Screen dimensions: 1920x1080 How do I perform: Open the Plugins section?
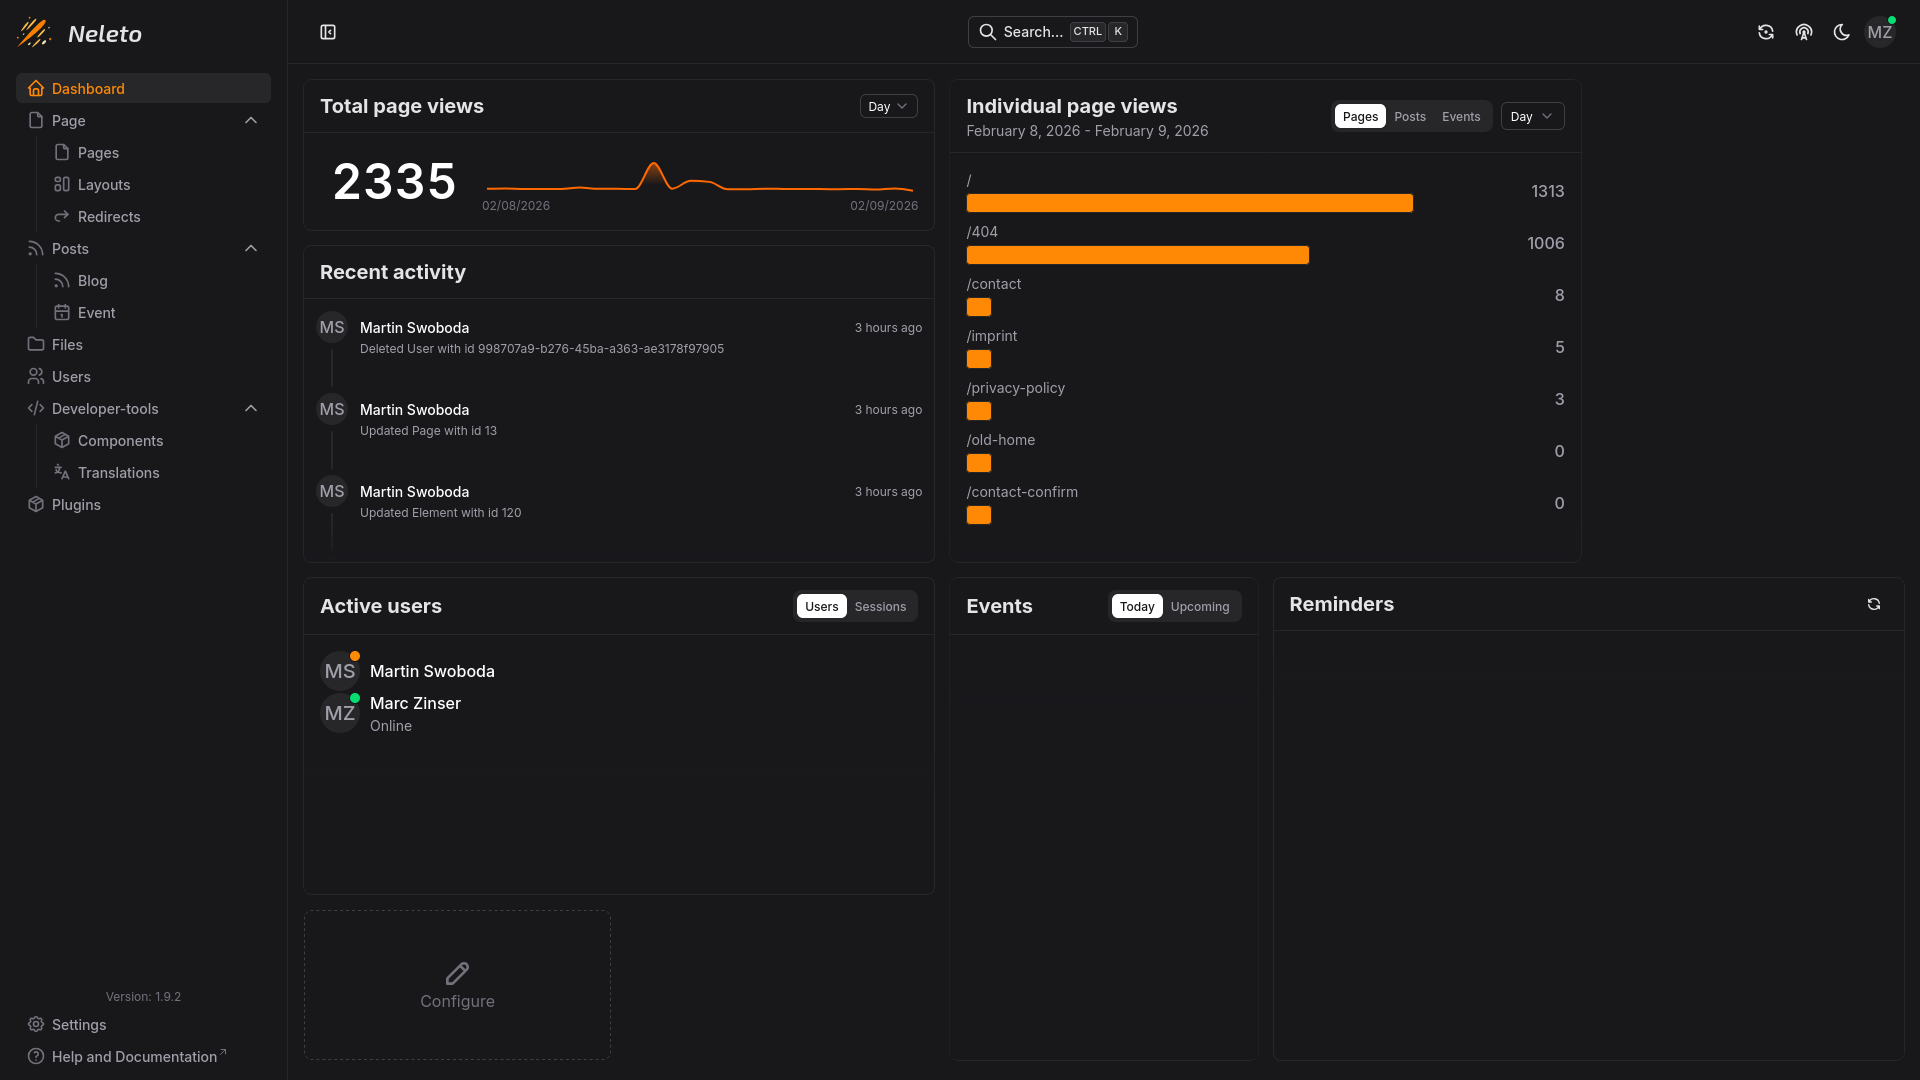click(x=76, y=504)
